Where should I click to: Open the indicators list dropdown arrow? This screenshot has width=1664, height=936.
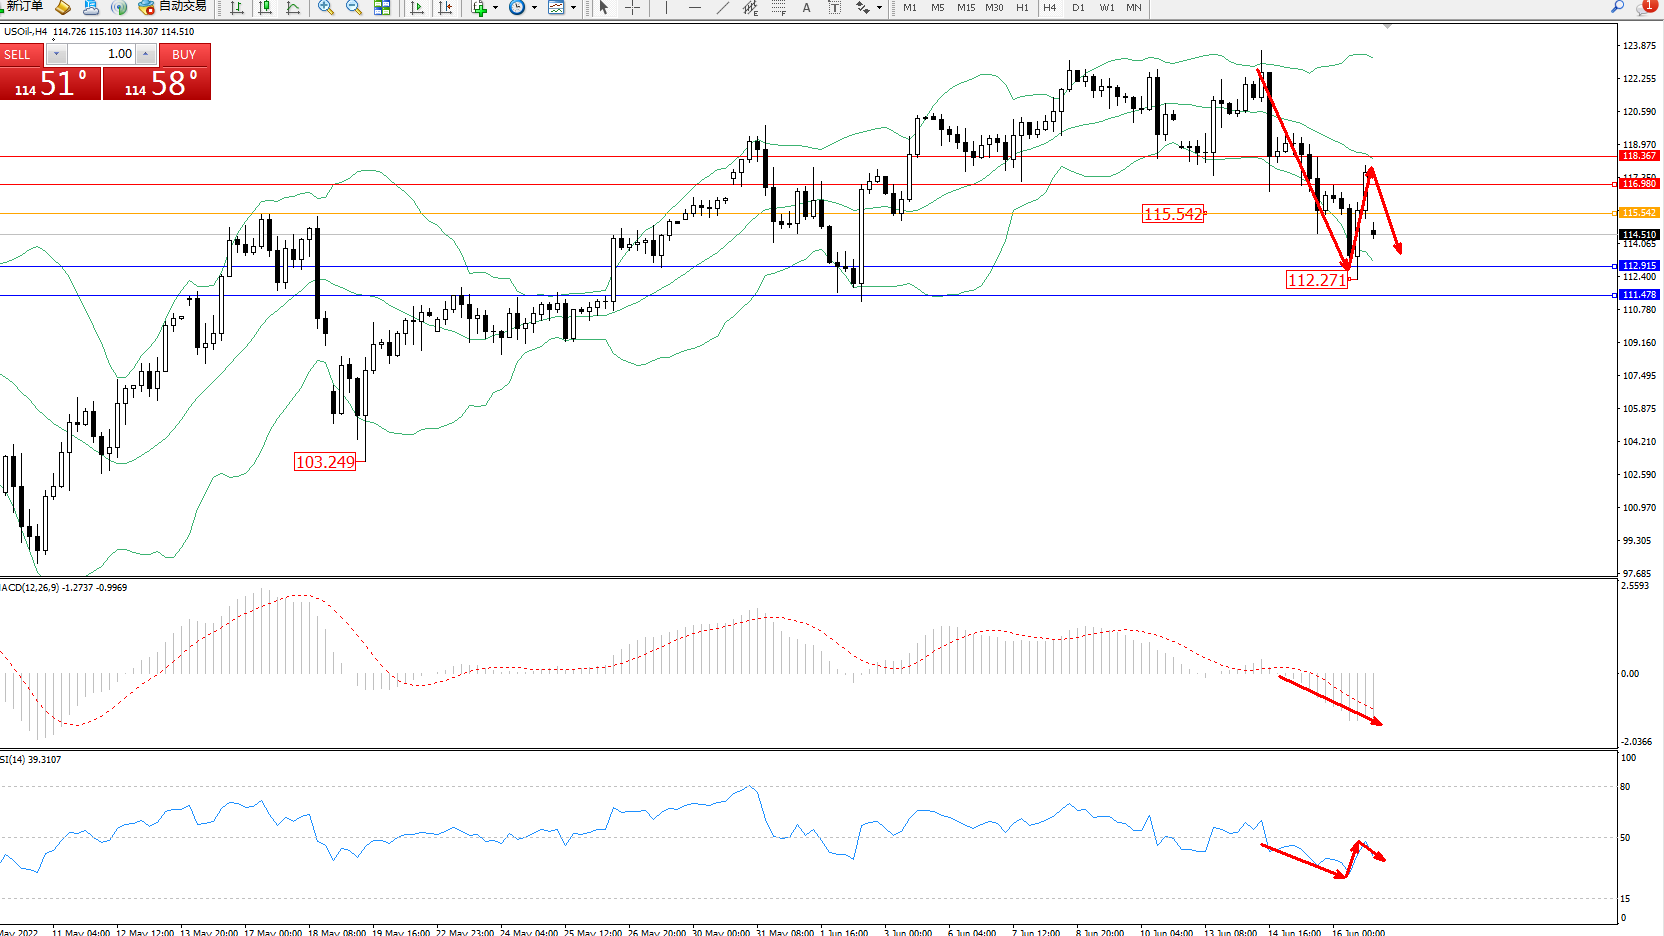click(x=495, y=8)
